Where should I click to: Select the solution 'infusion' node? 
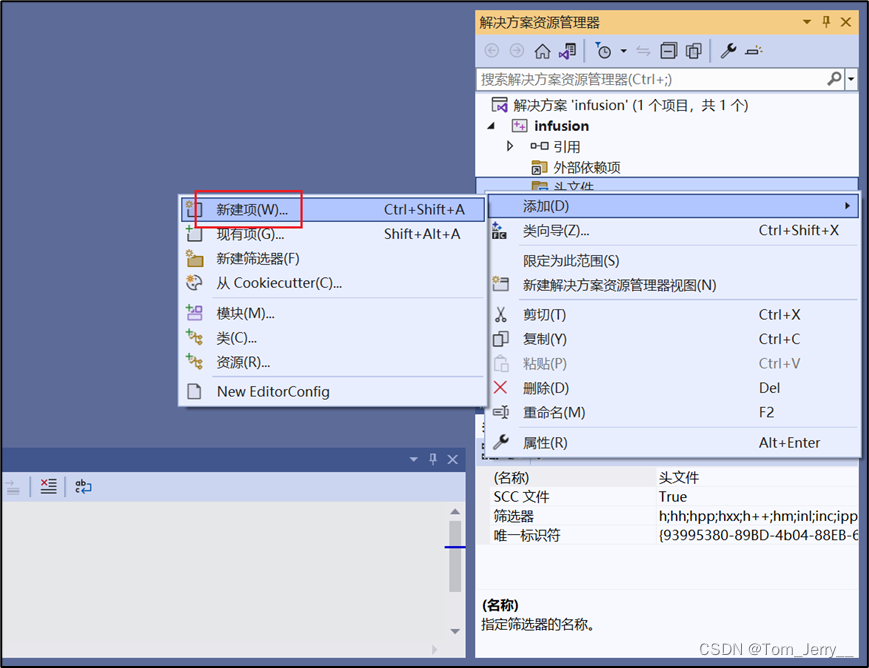point(620,105)
